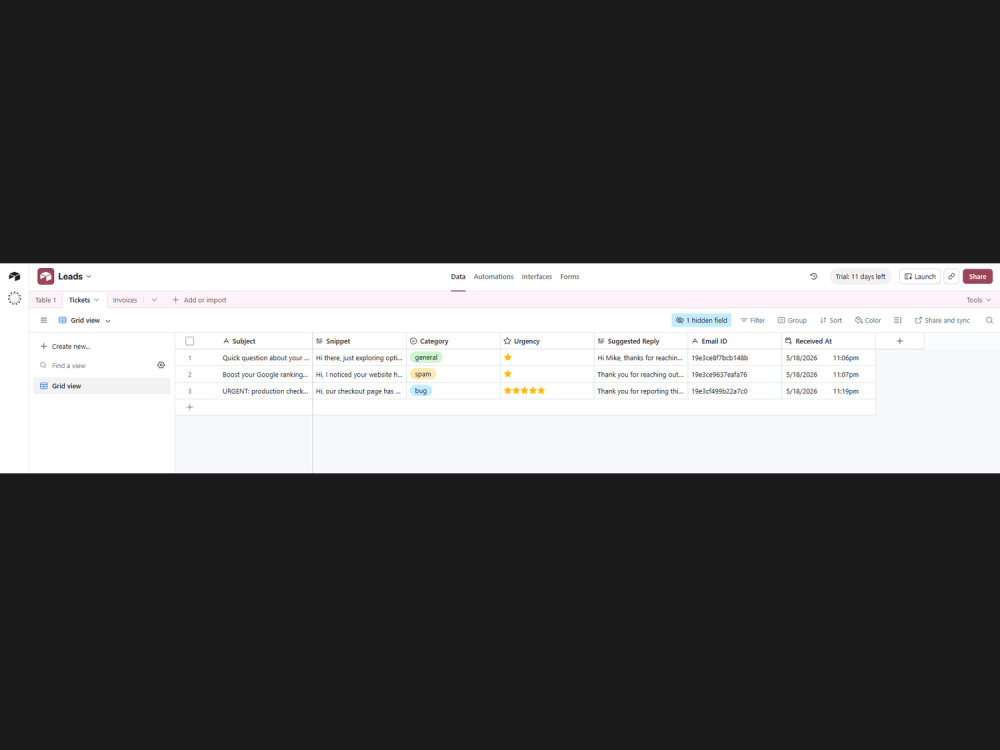Viewport: 1000px width, 750px height.
Task: Click the Urgency star column header
Action: (547, 341)
